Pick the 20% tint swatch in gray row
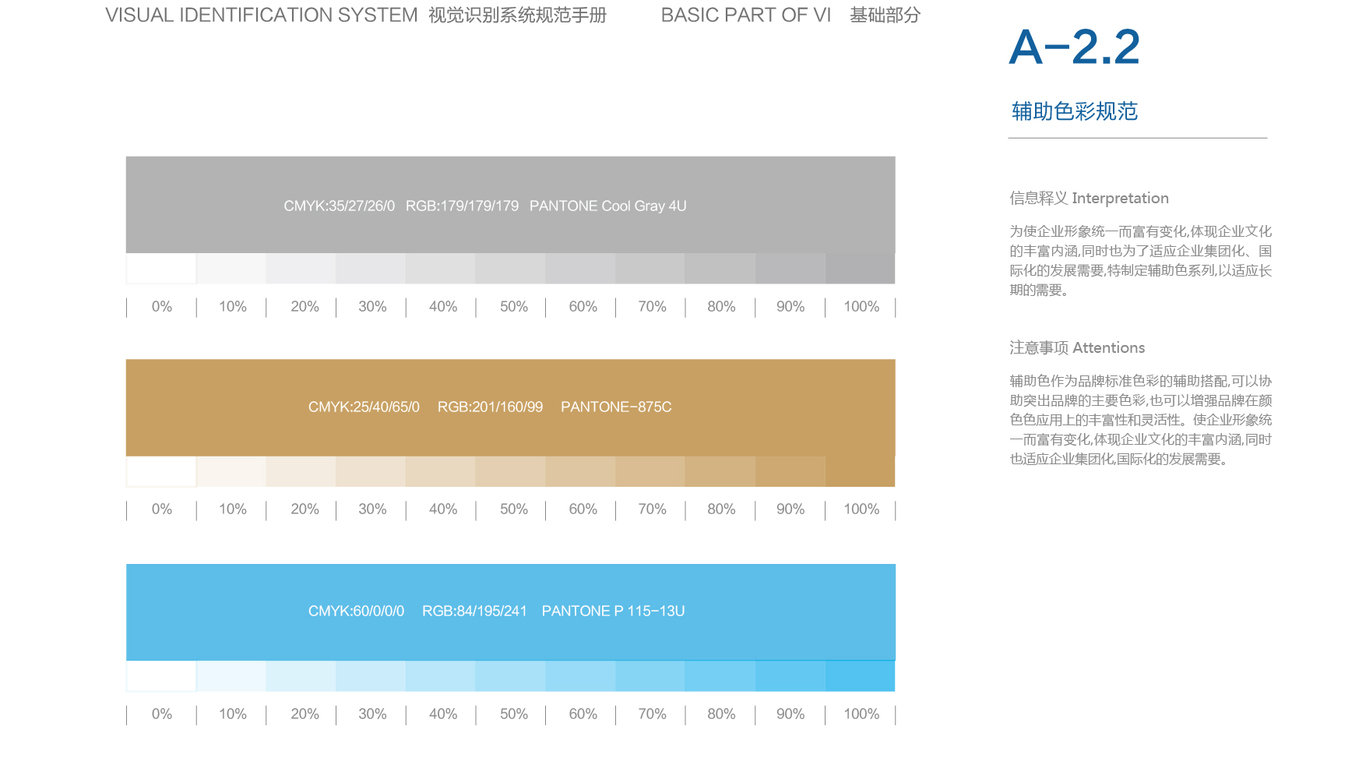1366x768 pixels. pyautogui.click(x=301, y=268)
